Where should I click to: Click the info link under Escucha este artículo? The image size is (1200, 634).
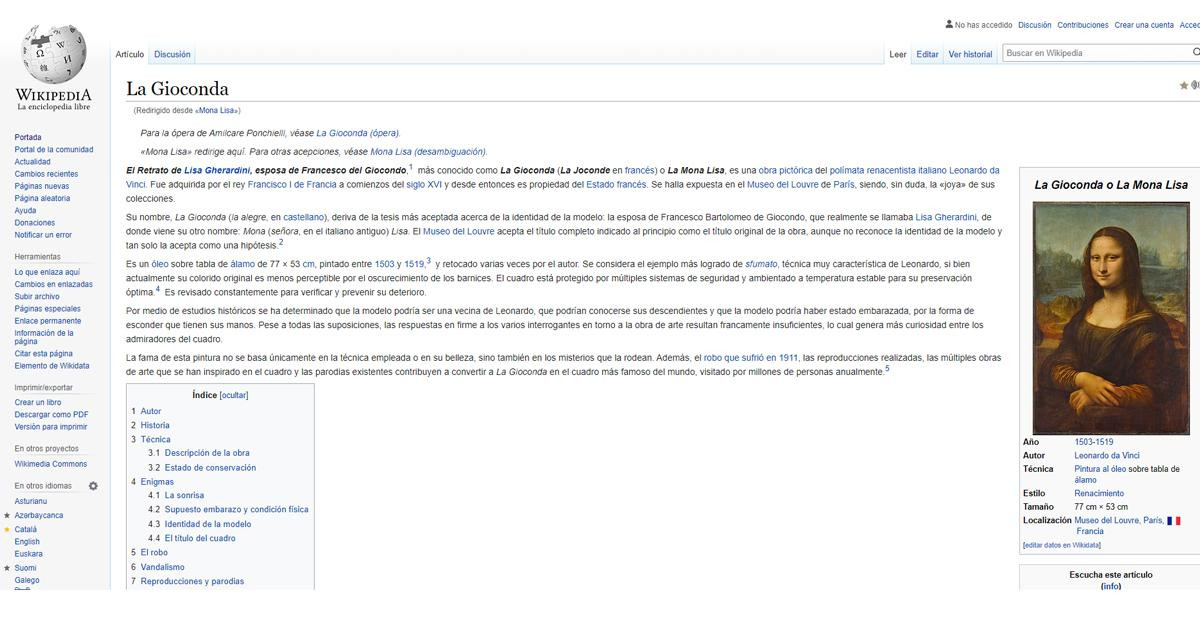coord(1111,586)
